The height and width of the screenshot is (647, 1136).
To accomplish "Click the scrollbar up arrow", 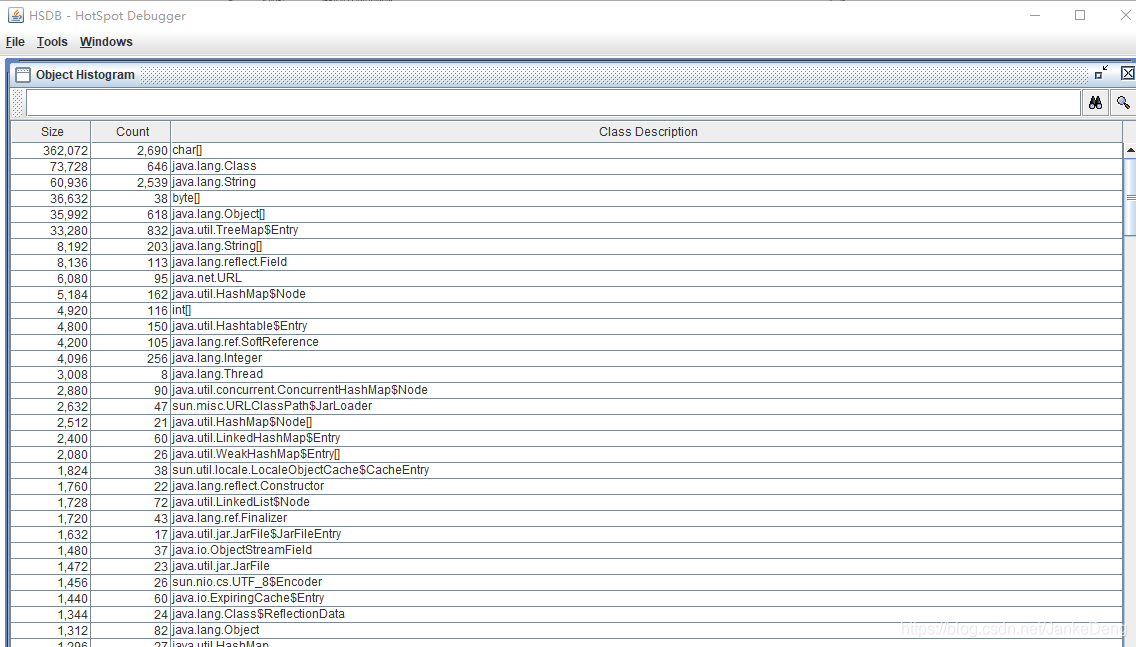I will click(1129, 150).
